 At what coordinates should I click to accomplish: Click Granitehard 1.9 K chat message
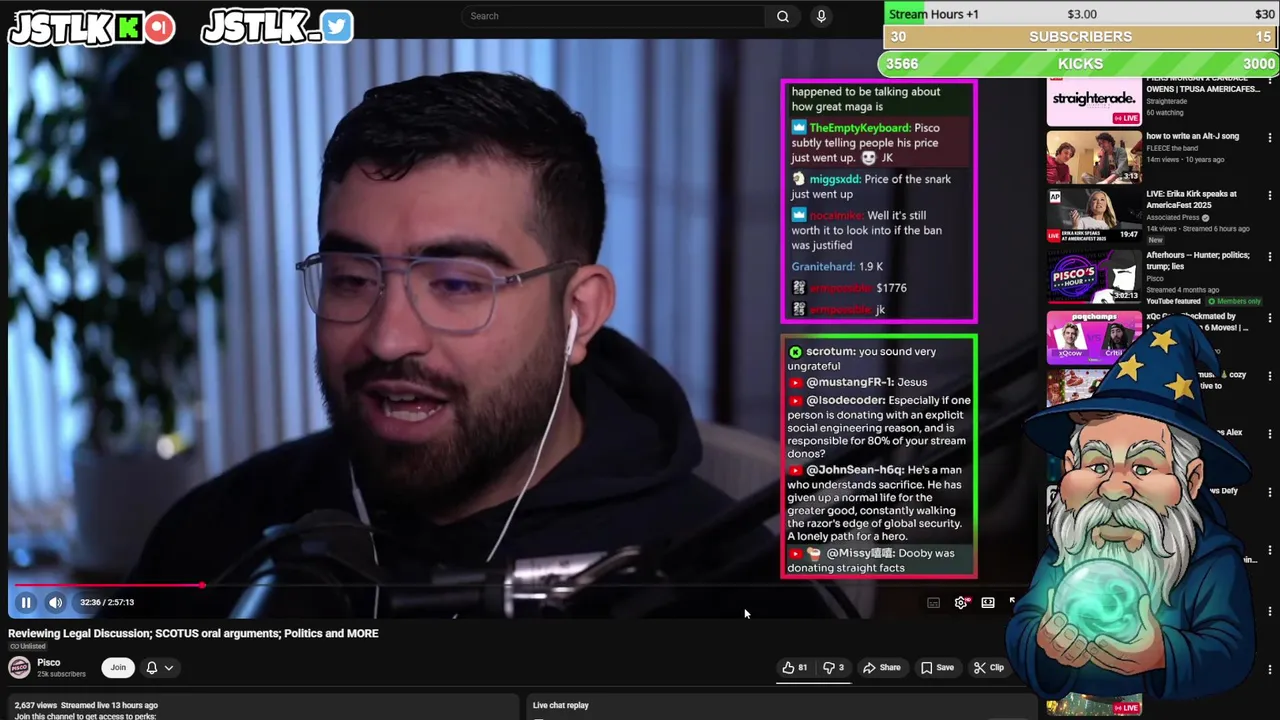[x=837, y=267]
